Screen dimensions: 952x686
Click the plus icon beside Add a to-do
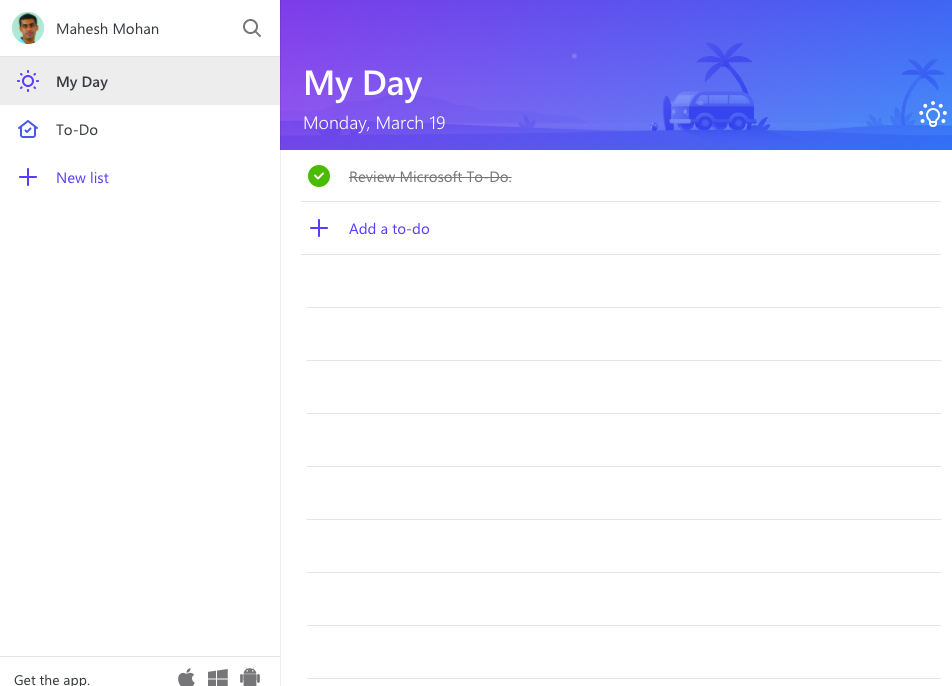[319, 229]
